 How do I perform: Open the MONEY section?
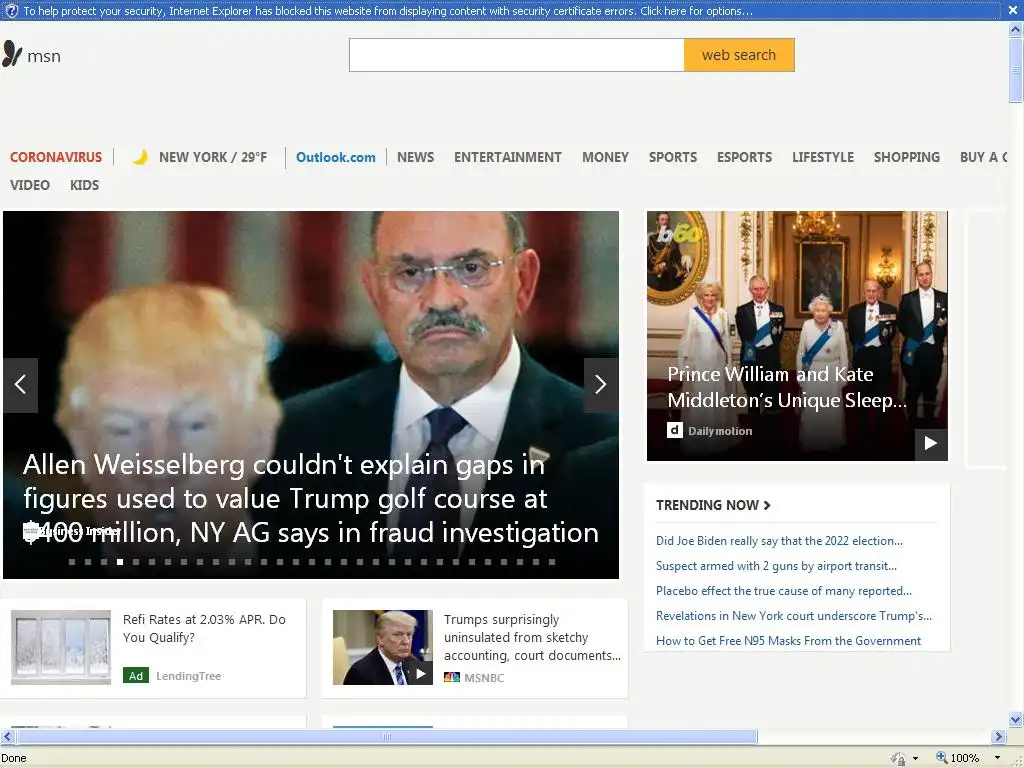click(x=605, y=157)
